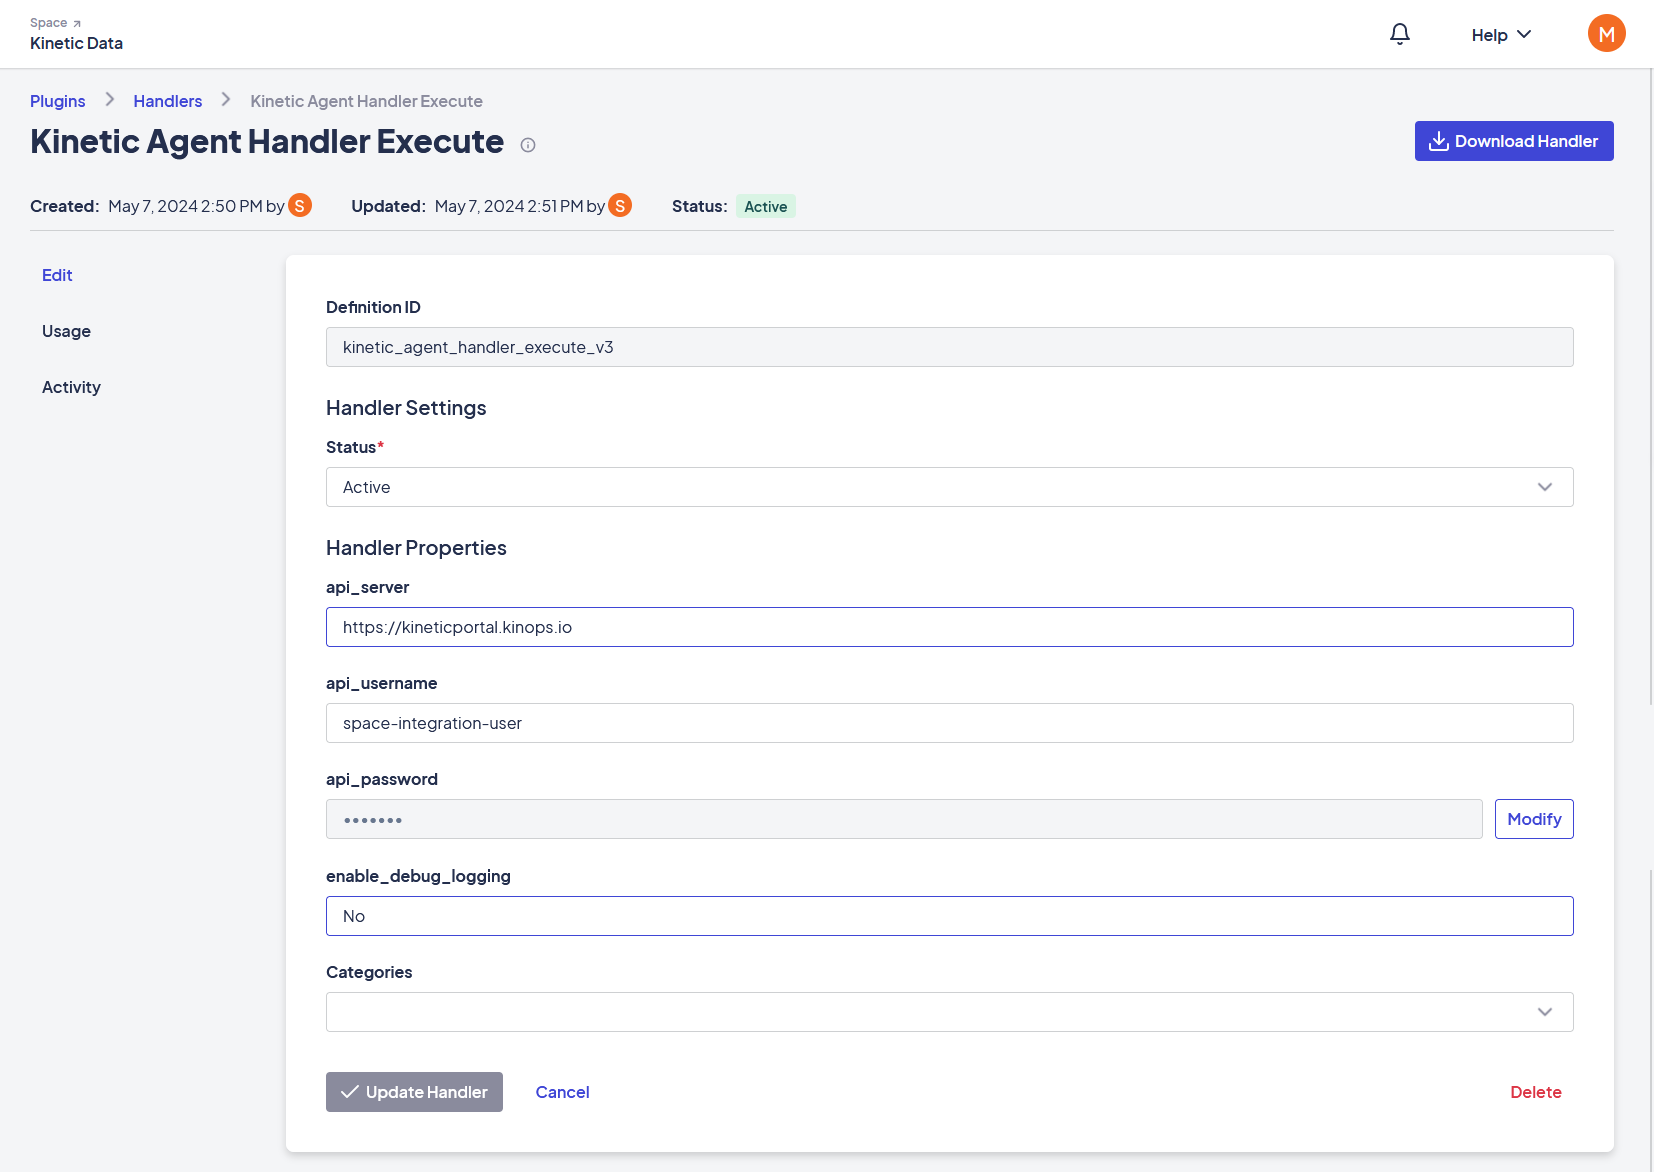The height and width of the screenshot is (1172, 1654).
Task: Click the masked api_password field
Action: point(904,819)
